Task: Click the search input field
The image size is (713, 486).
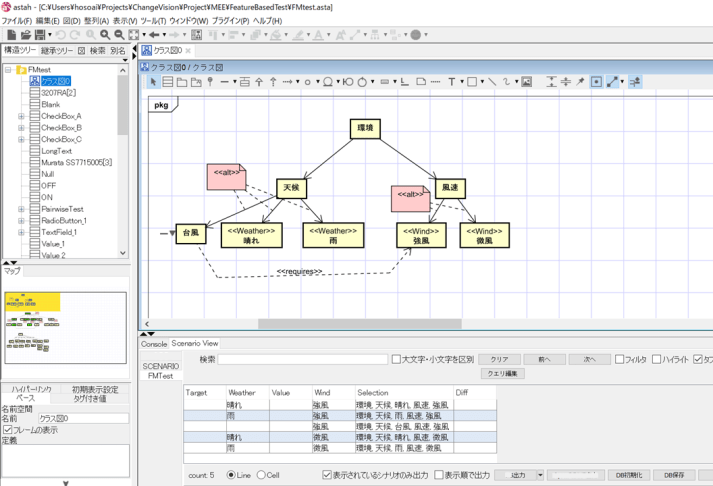Action: tap(303, 359)
